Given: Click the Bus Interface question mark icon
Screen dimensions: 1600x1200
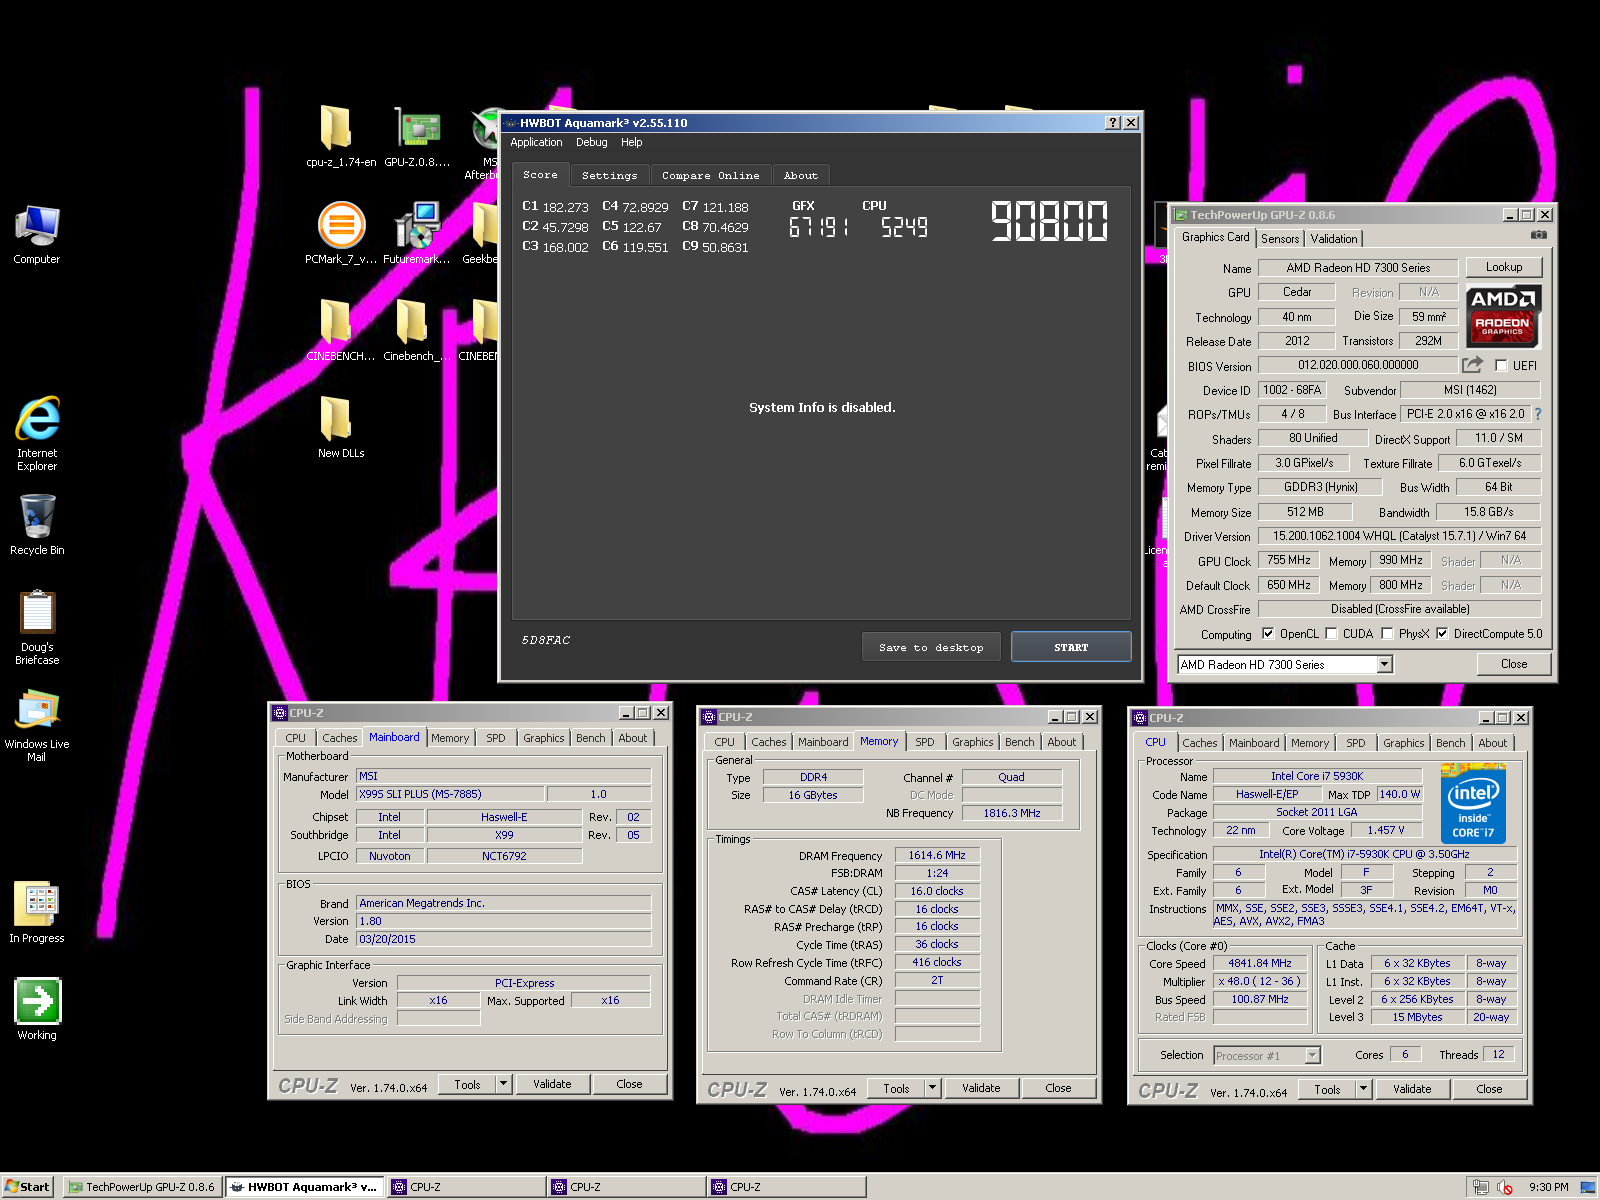Looking at the screenshot, I should pos(1538,414).
